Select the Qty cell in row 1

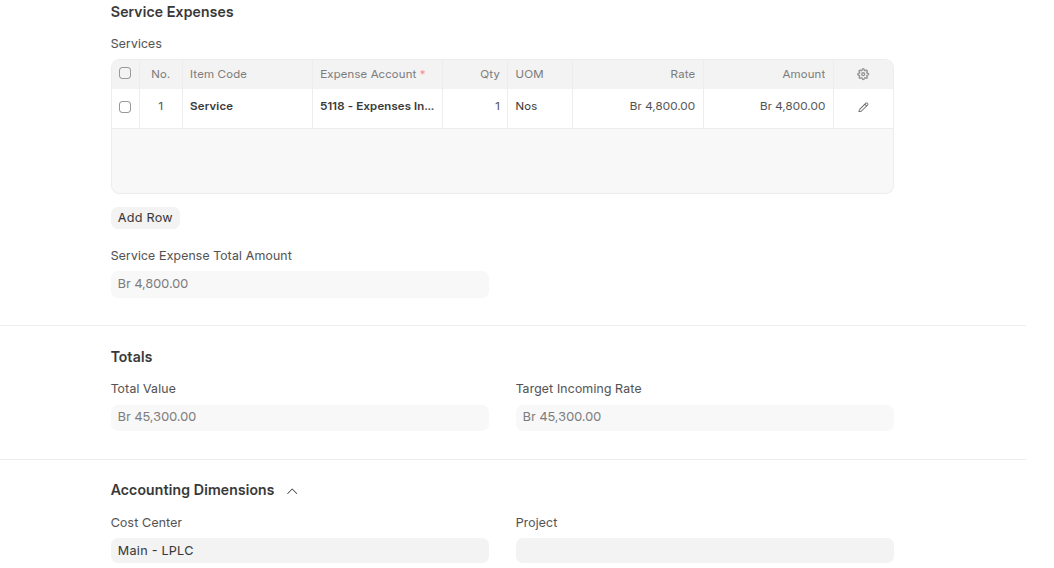[x=475, y=106]
